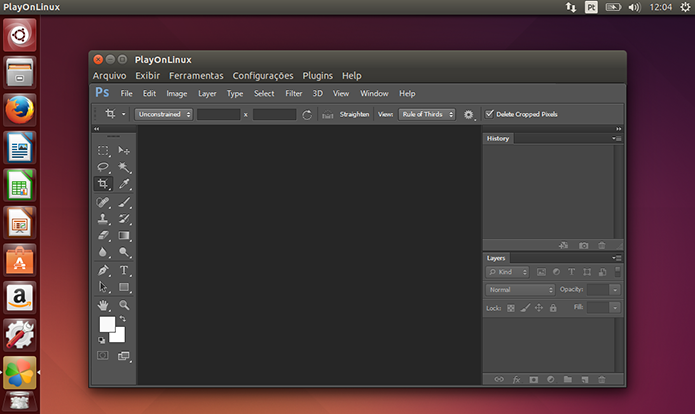The height and width of the screenshot is (414, 695).
Task: Create new layer in Layers panel
Action: [x=585, y=379]
